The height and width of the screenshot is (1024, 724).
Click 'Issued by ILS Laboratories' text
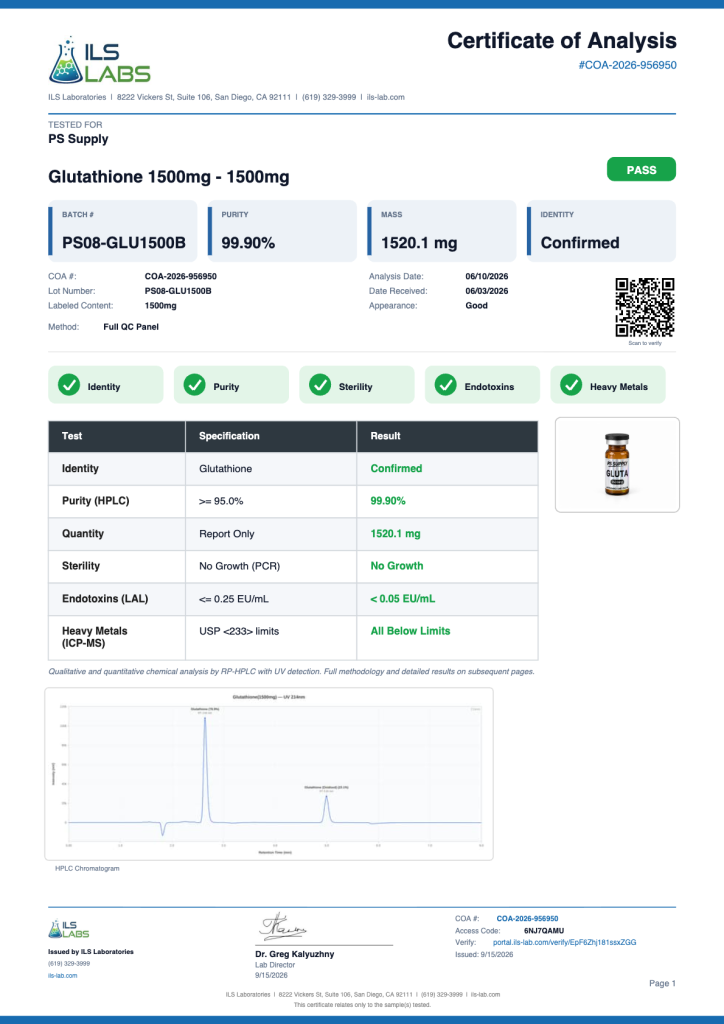[91, 952]
